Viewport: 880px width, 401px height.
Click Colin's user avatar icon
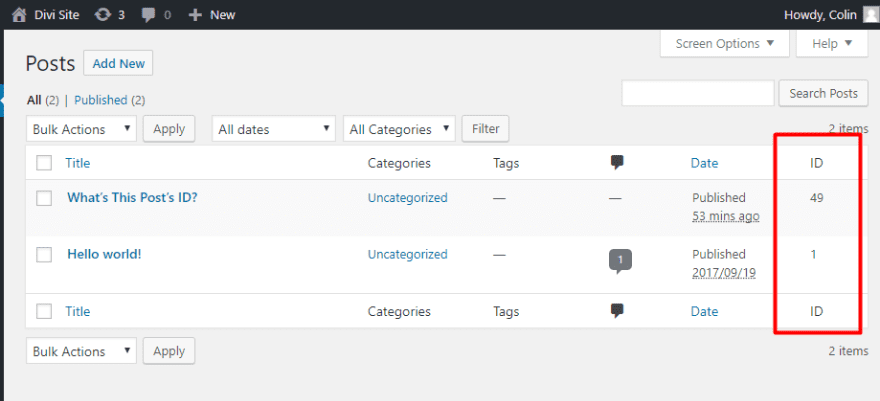point(870,15)
